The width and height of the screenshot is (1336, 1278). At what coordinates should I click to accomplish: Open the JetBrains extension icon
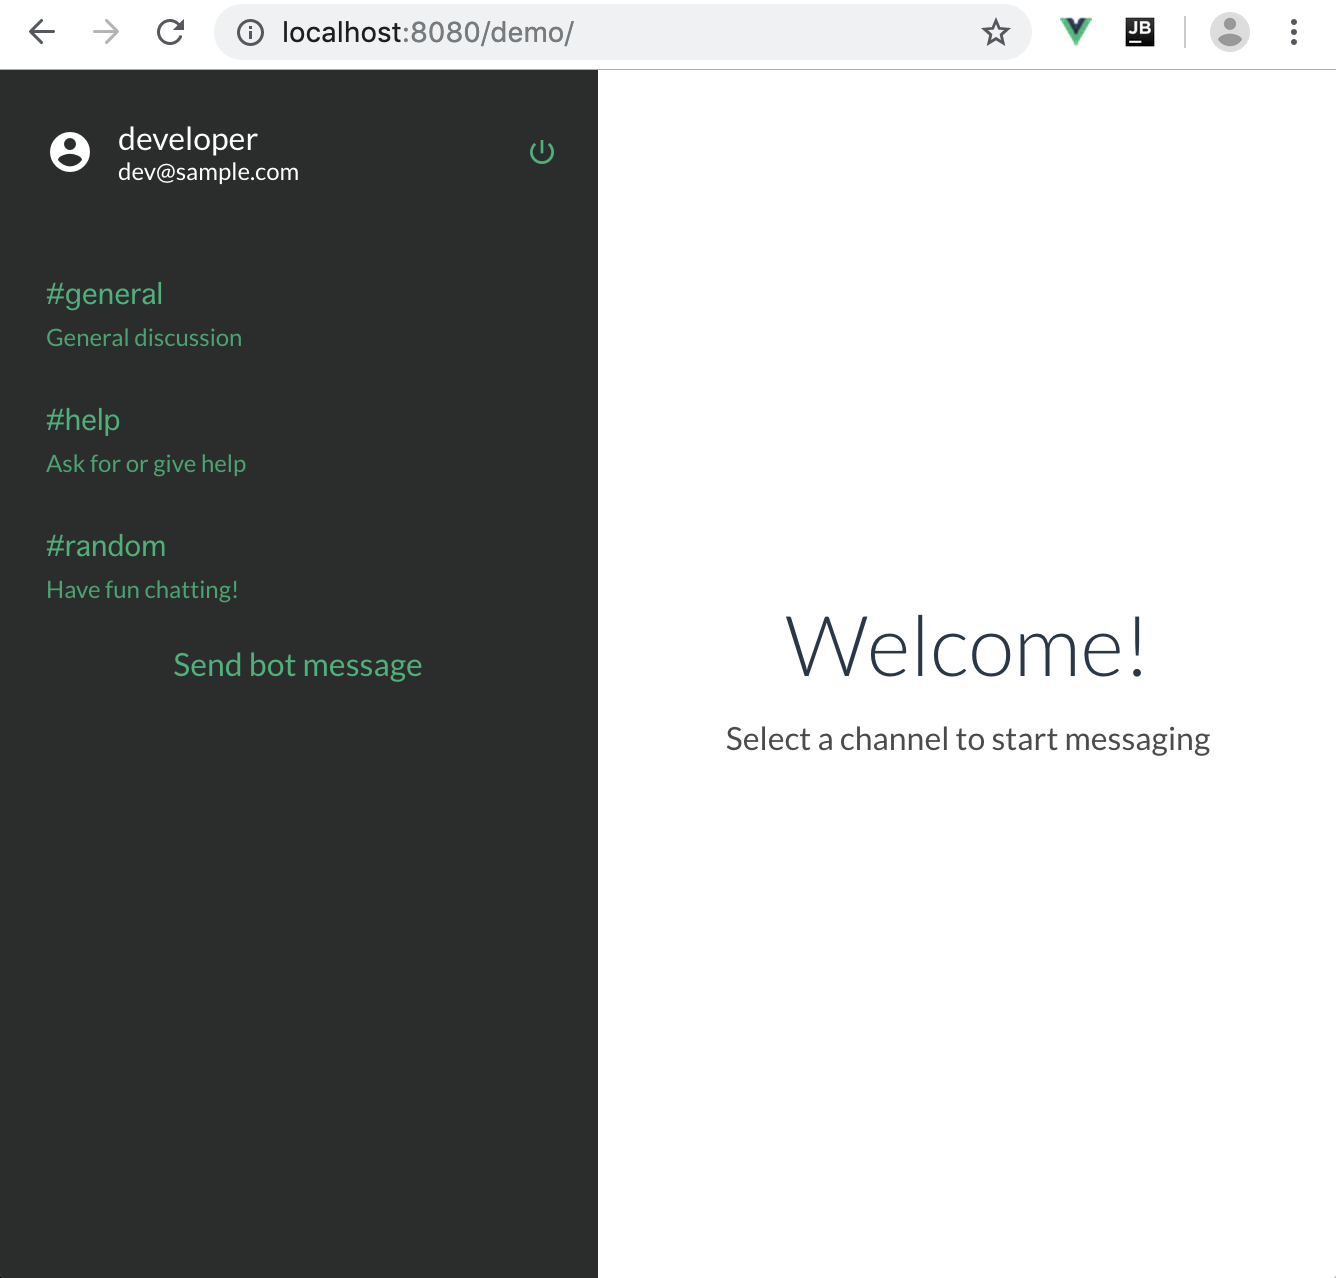(x=1140, y=32)
